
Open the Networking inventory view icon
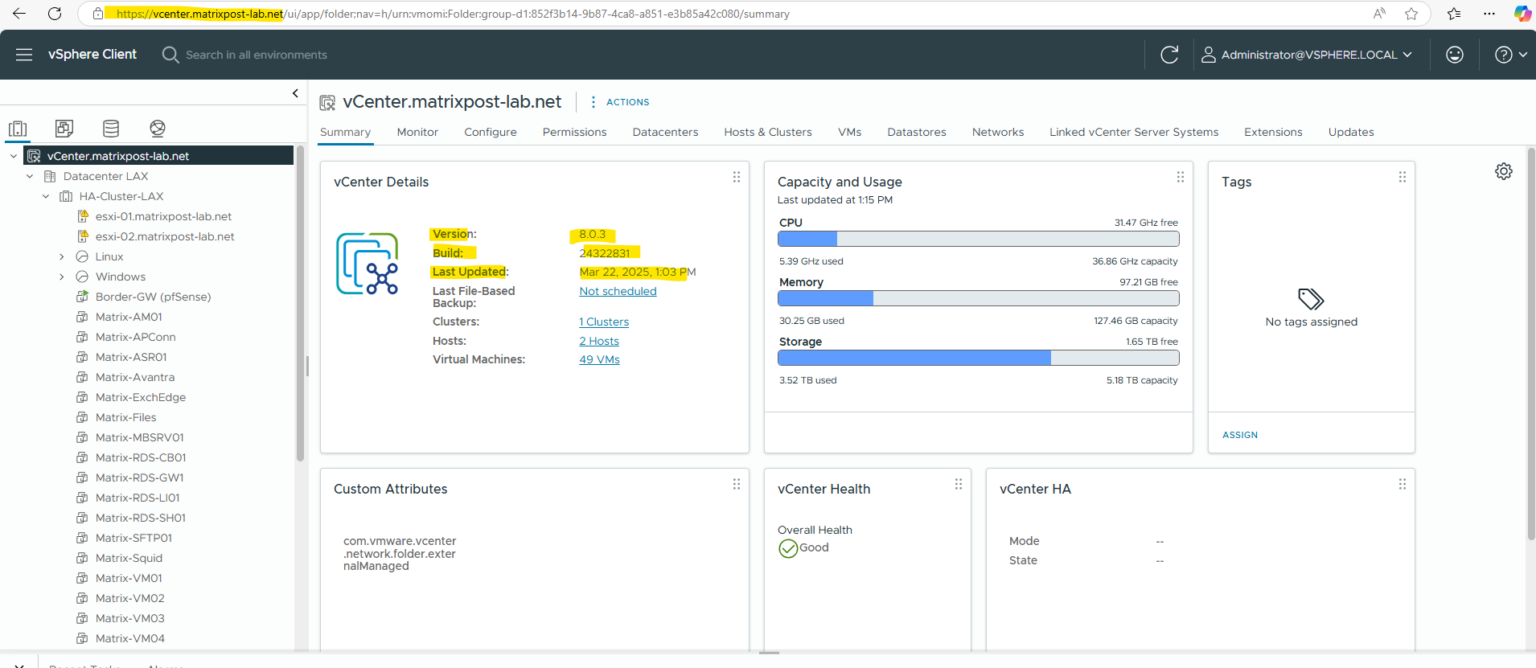pos(156,128)
